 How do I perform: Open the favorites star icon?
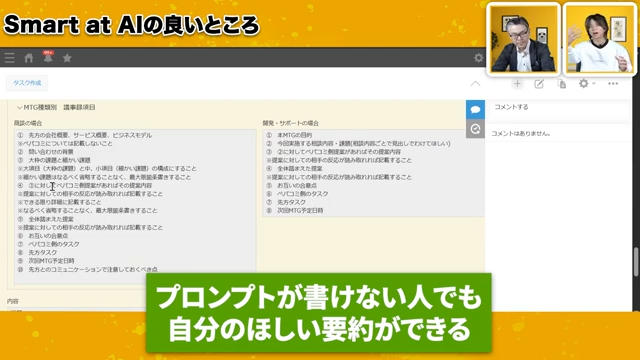click(x=67, y=58)
